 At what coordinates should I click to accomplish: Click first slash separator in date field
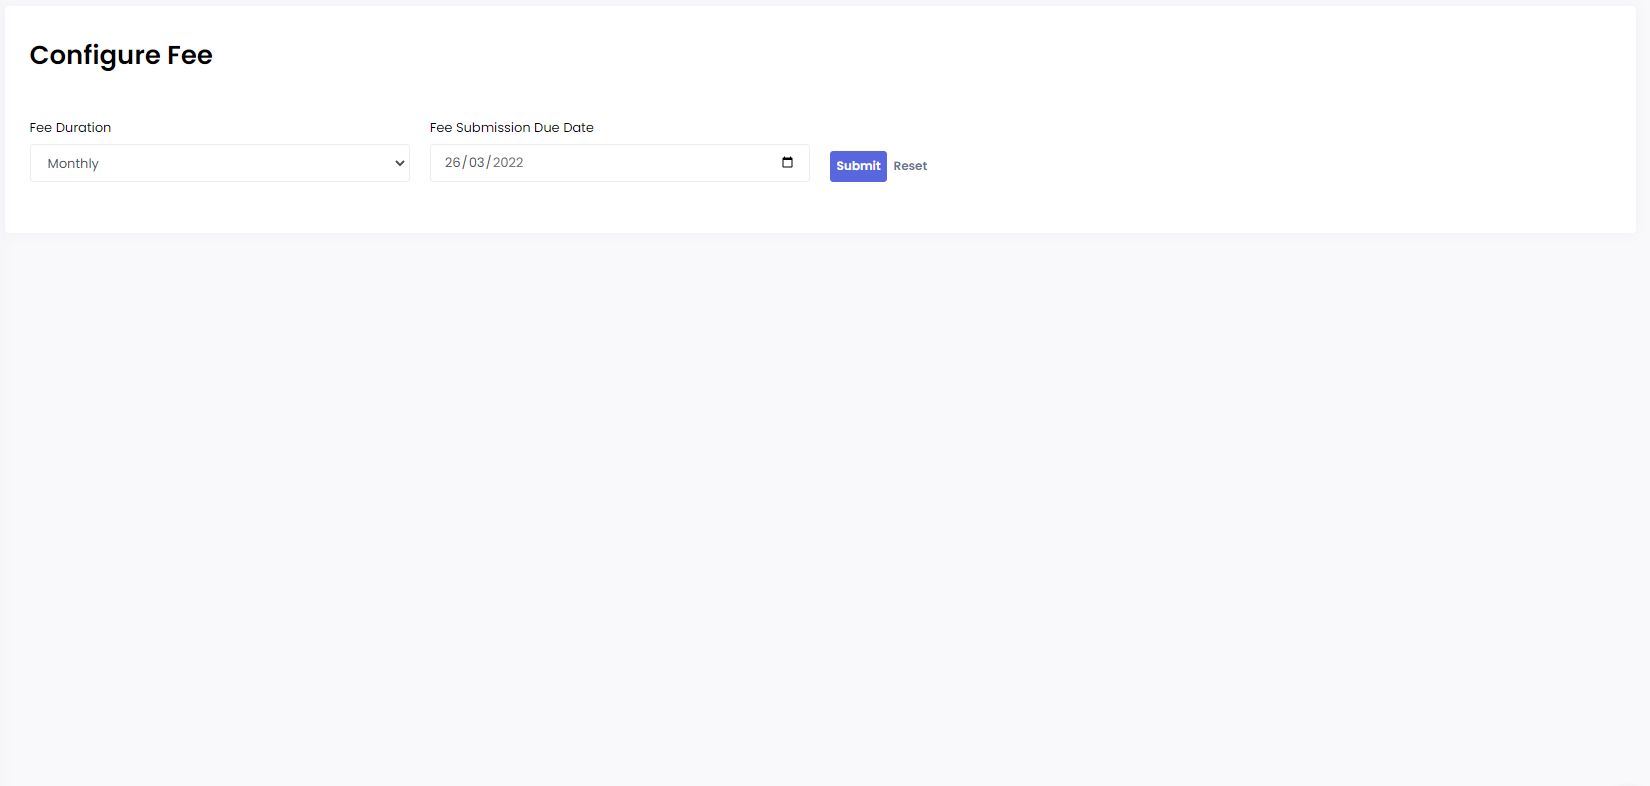click(464, 162)
